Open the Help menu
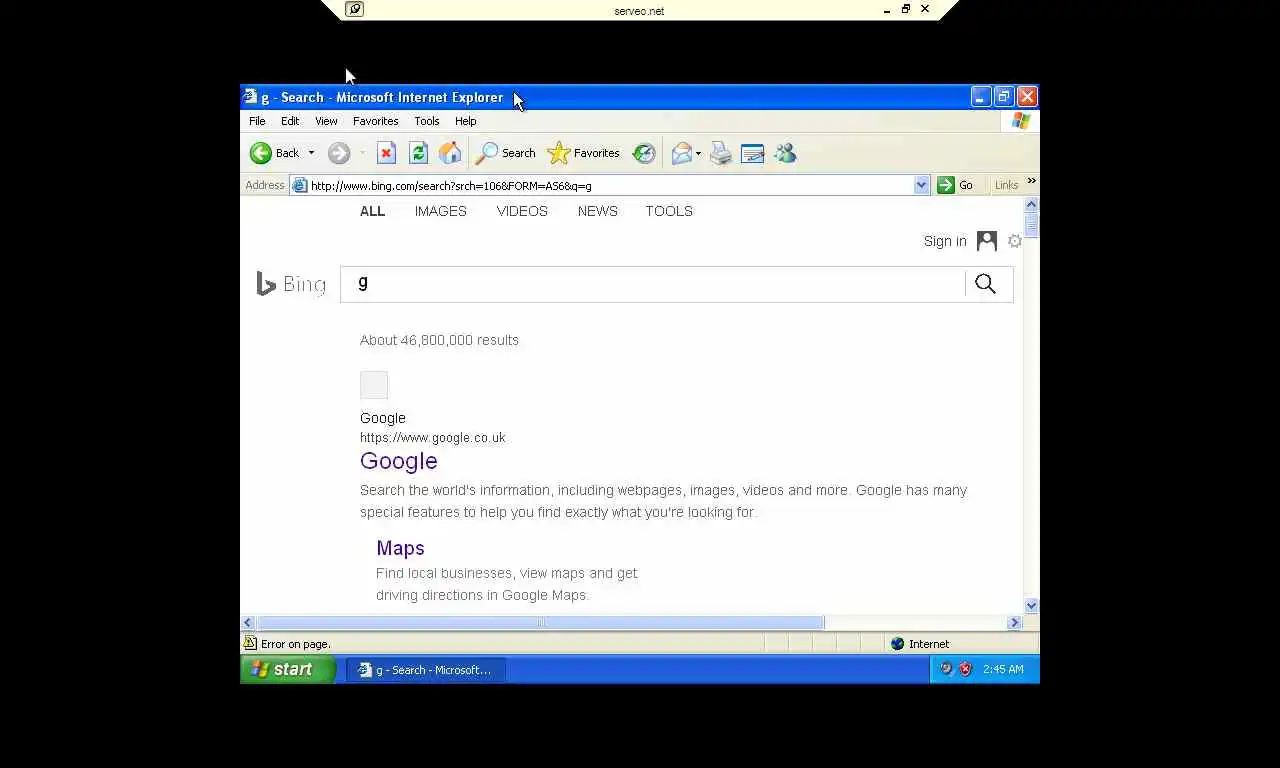 (x=466, y=121)
